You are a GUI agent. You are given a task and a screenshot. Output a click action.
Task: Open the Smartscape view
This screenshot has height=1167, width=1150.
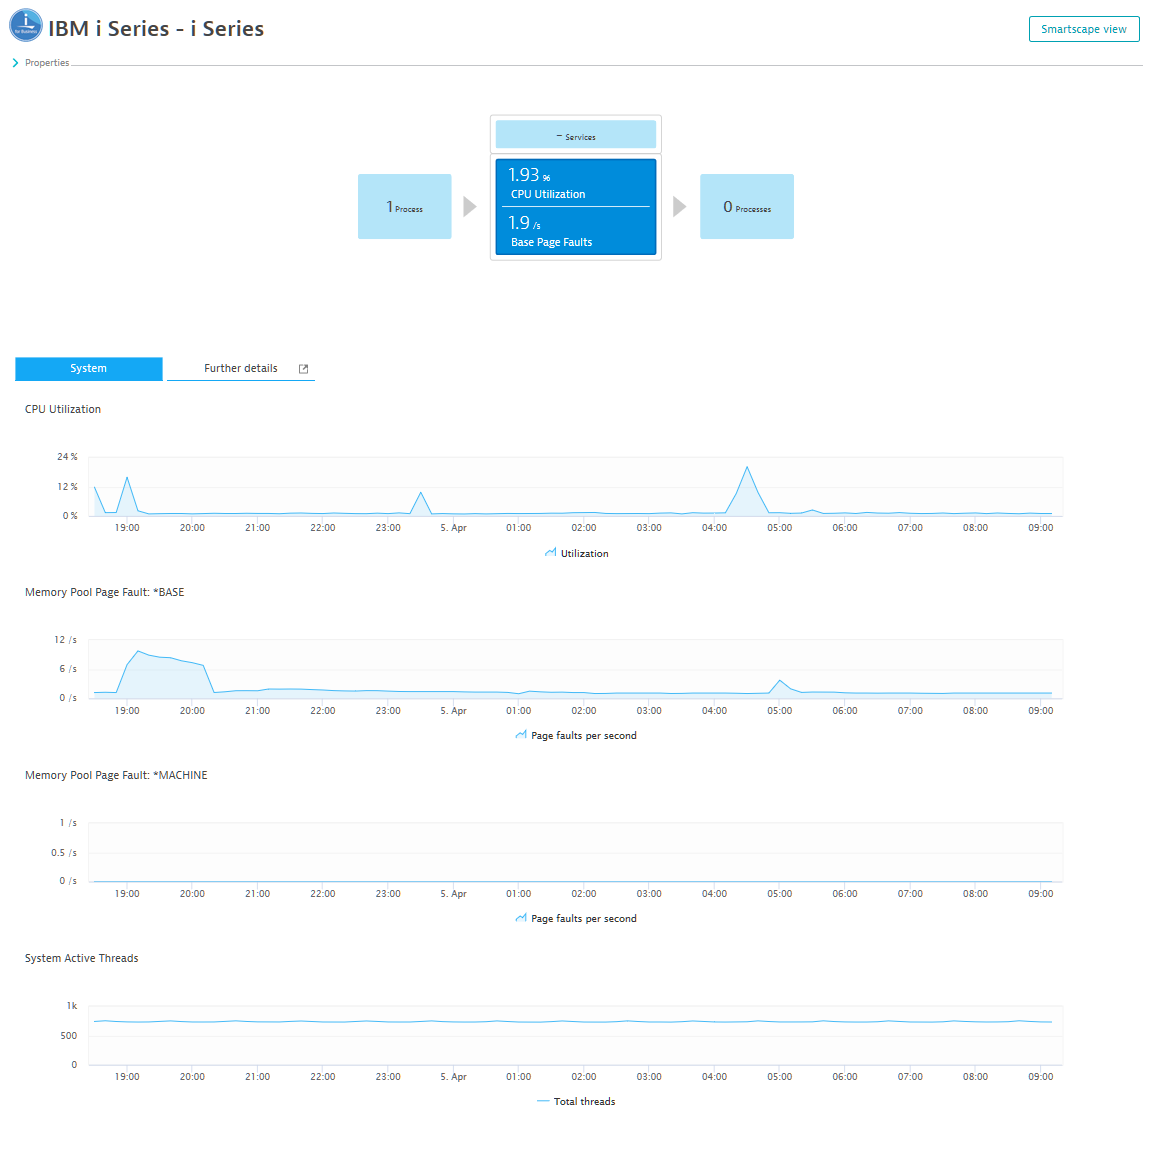1084,29
